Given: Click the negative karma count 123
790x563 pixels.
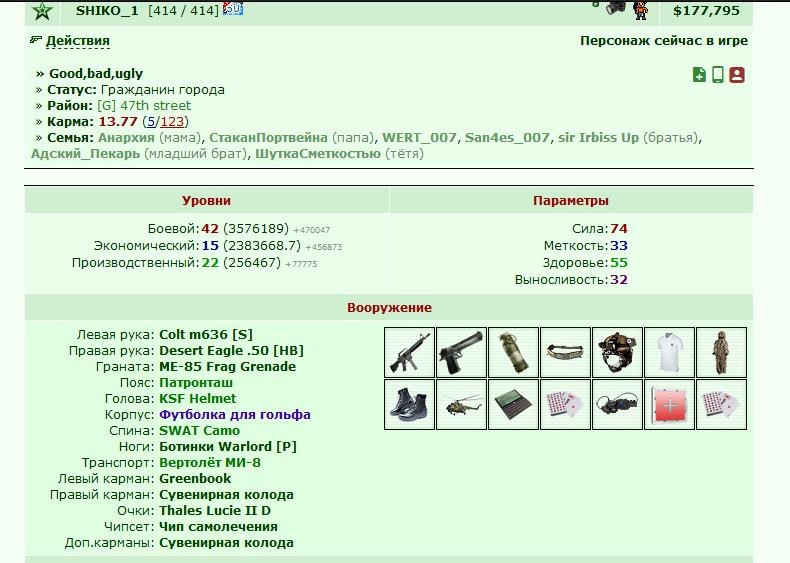Looking at the screenshot, I should [172, 121].
